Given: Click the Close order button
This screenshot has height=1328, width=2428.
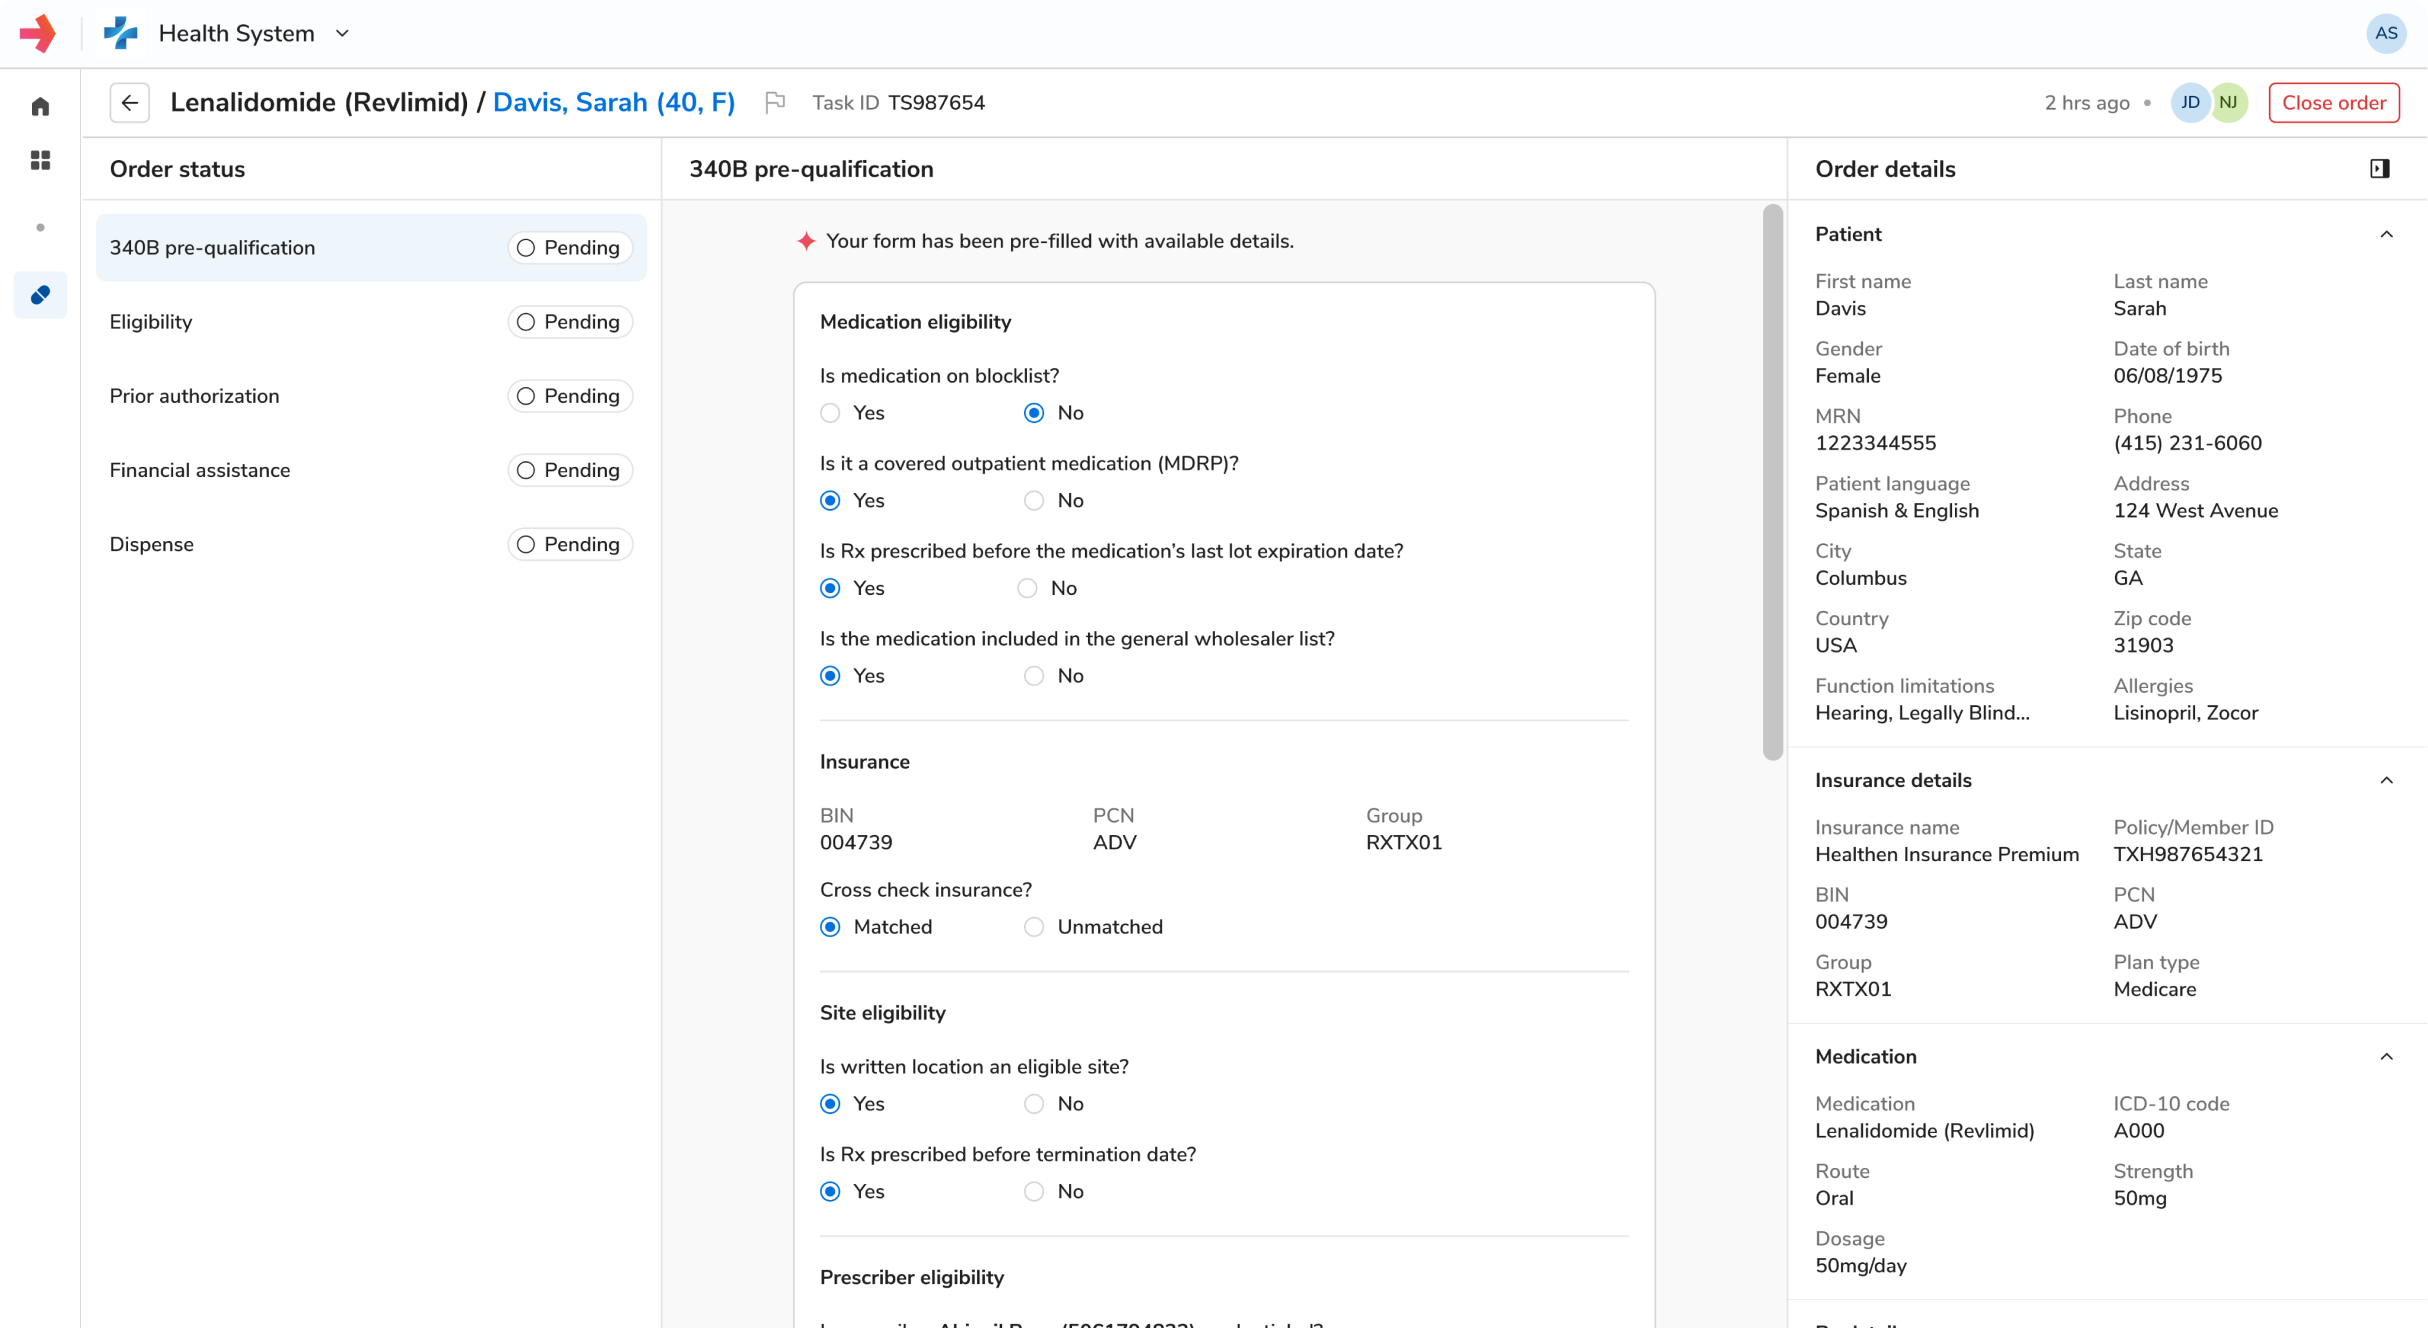Looking at the screenshot, I should click(2334, 102).
